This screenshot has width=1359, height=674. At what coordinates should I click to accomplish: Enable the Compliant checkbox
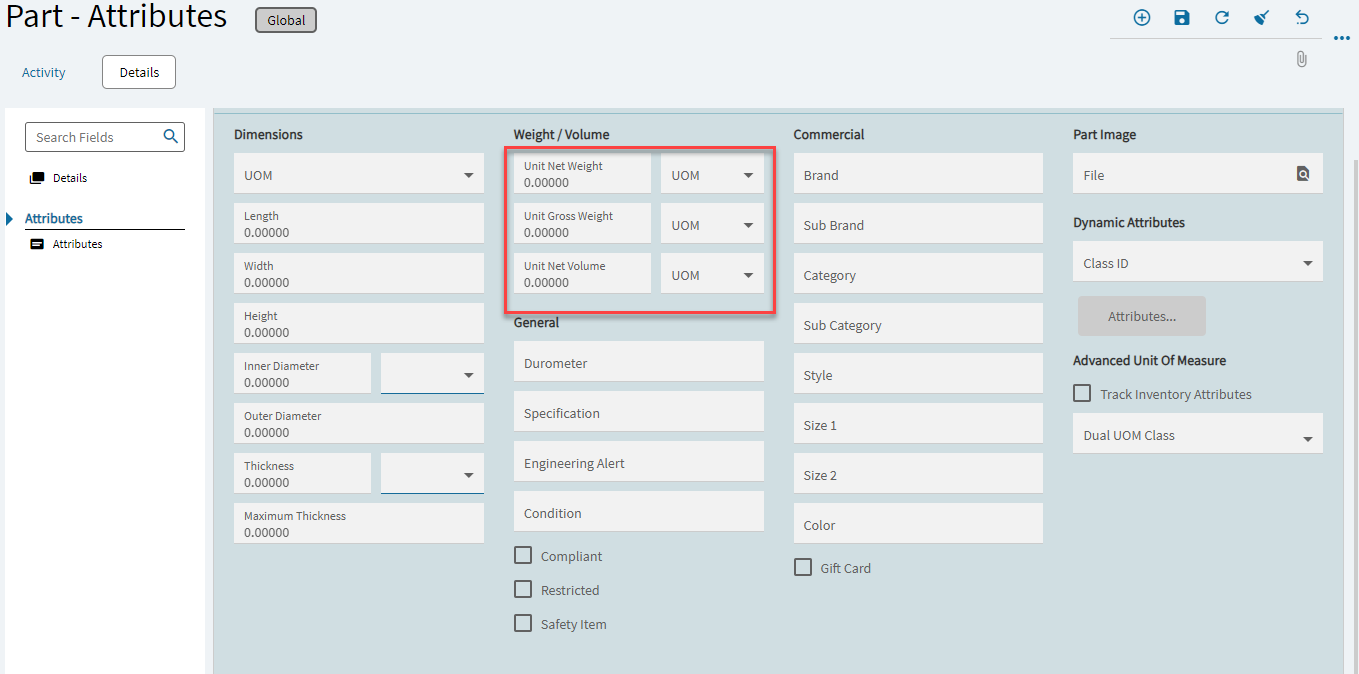click(x=523, y=555)
